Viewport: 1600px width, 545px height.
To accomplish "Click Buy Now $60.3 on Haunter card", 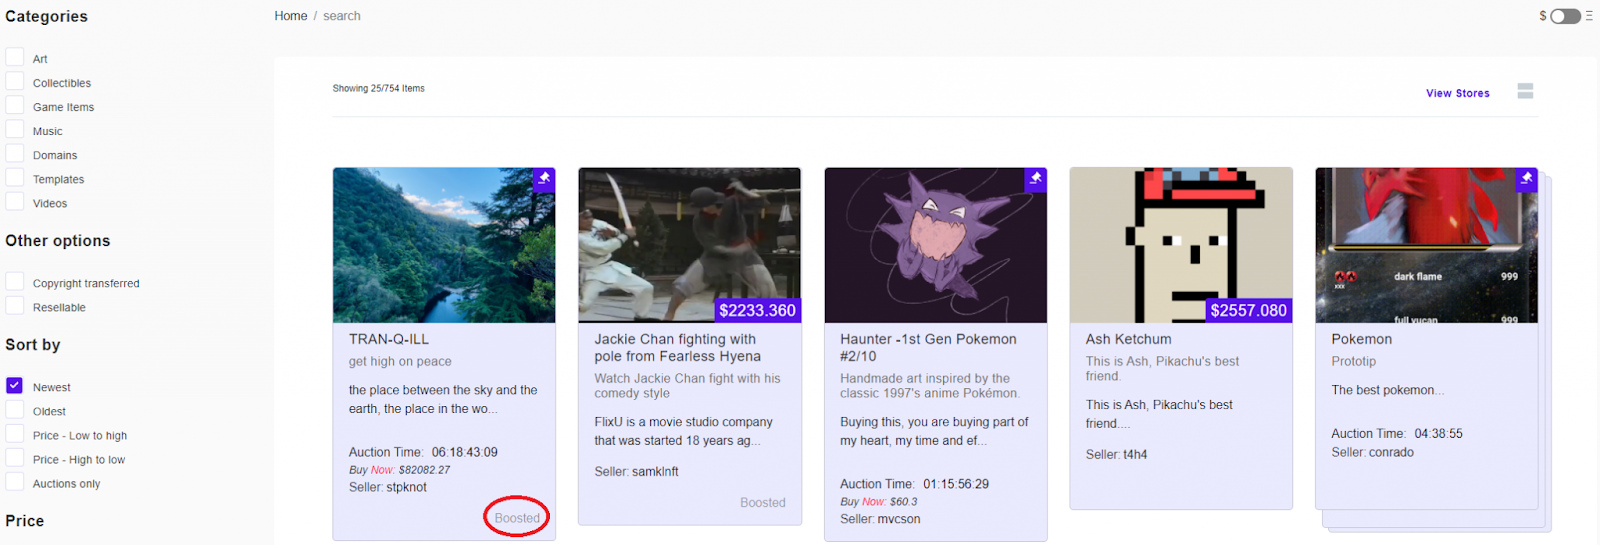I will click(879, 501).
